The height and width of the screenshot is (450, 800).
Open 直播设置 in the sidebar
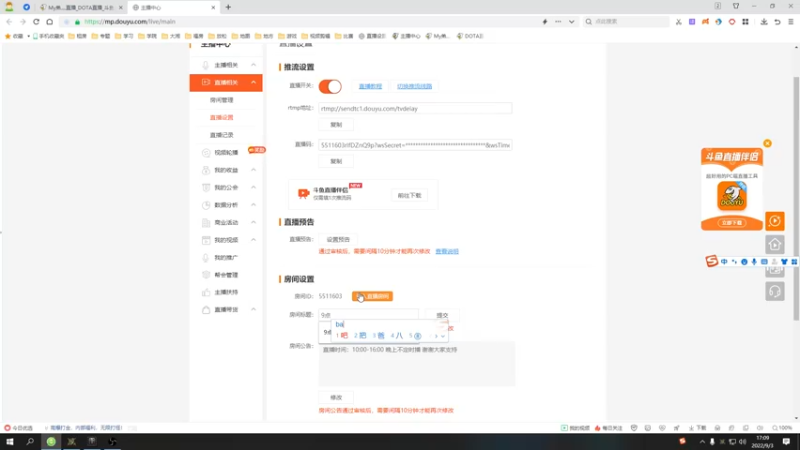[x=221, y=117]
